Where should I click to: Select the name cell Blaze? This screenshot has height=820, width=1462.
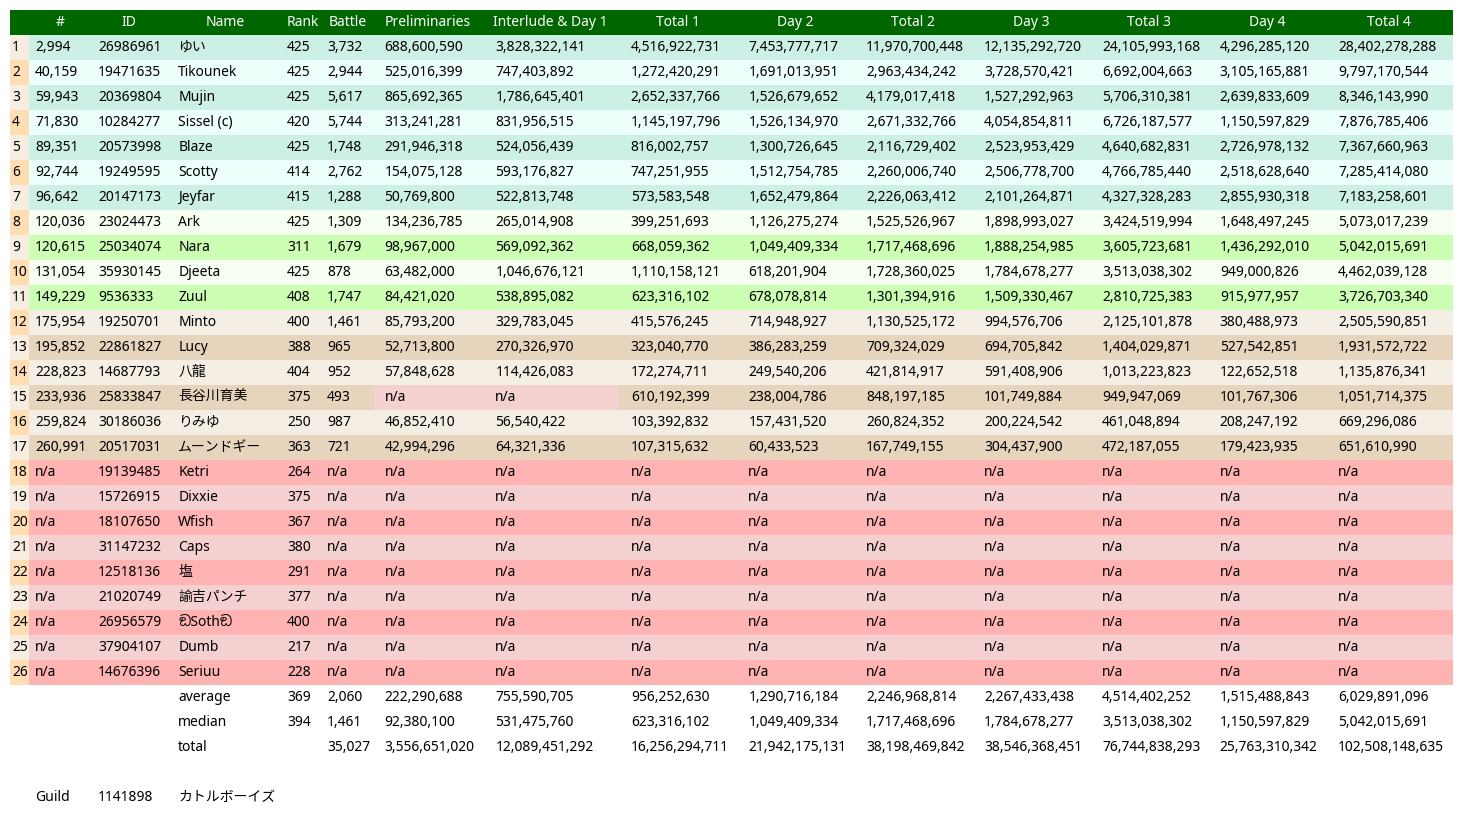coord(195,146)
